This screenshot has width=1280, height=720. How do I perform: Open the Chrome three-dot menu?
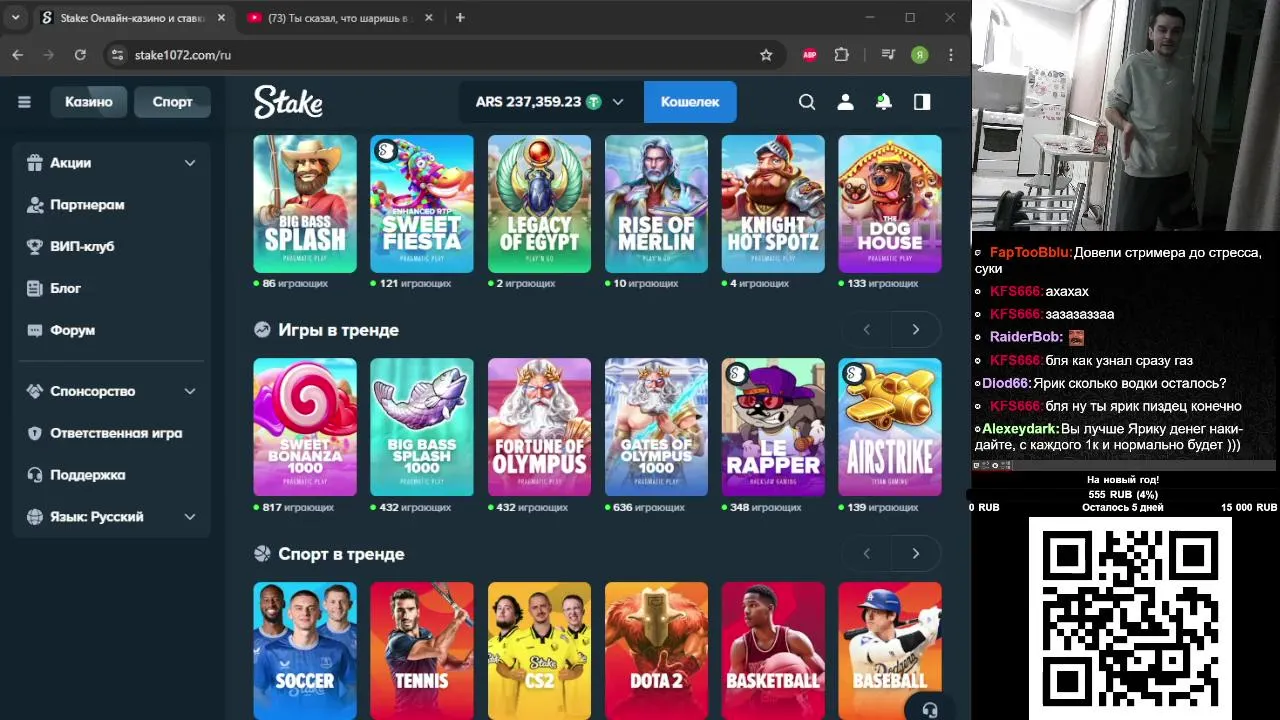coord(951,55)
